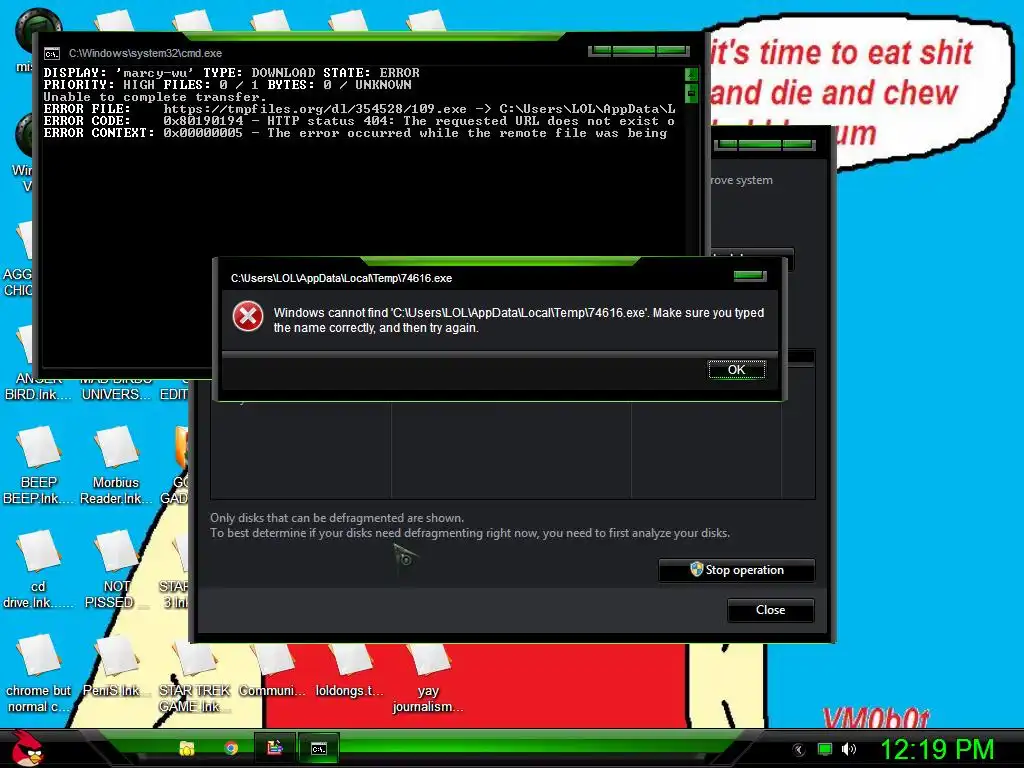Viewport: 1024px width, 768px height.
Task: Click 'Only disks that can be defragmented' text
Action: 337,518
